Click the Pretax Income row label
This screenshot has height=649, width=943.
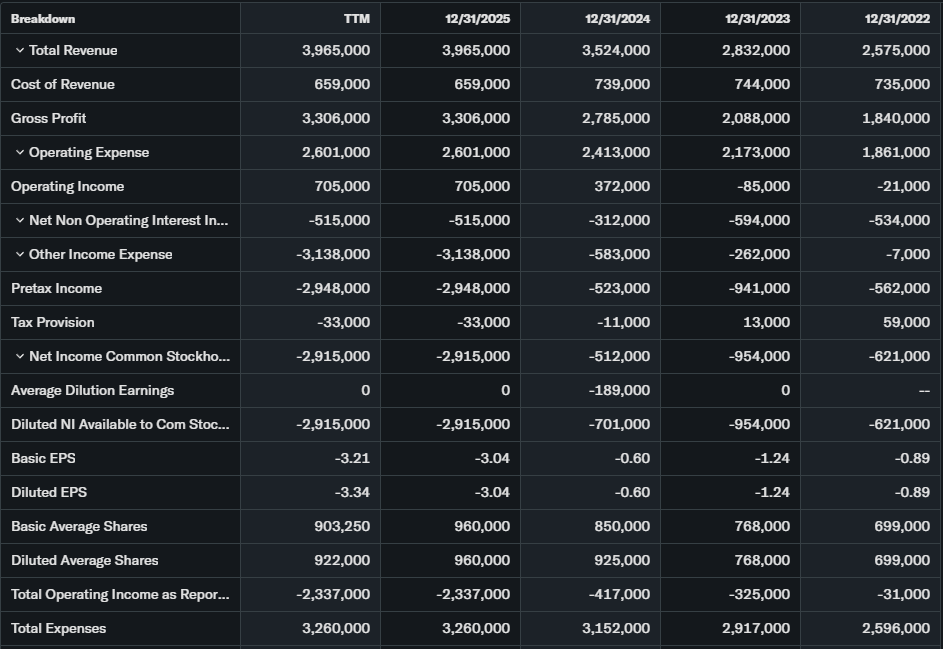tap(56, 288)
